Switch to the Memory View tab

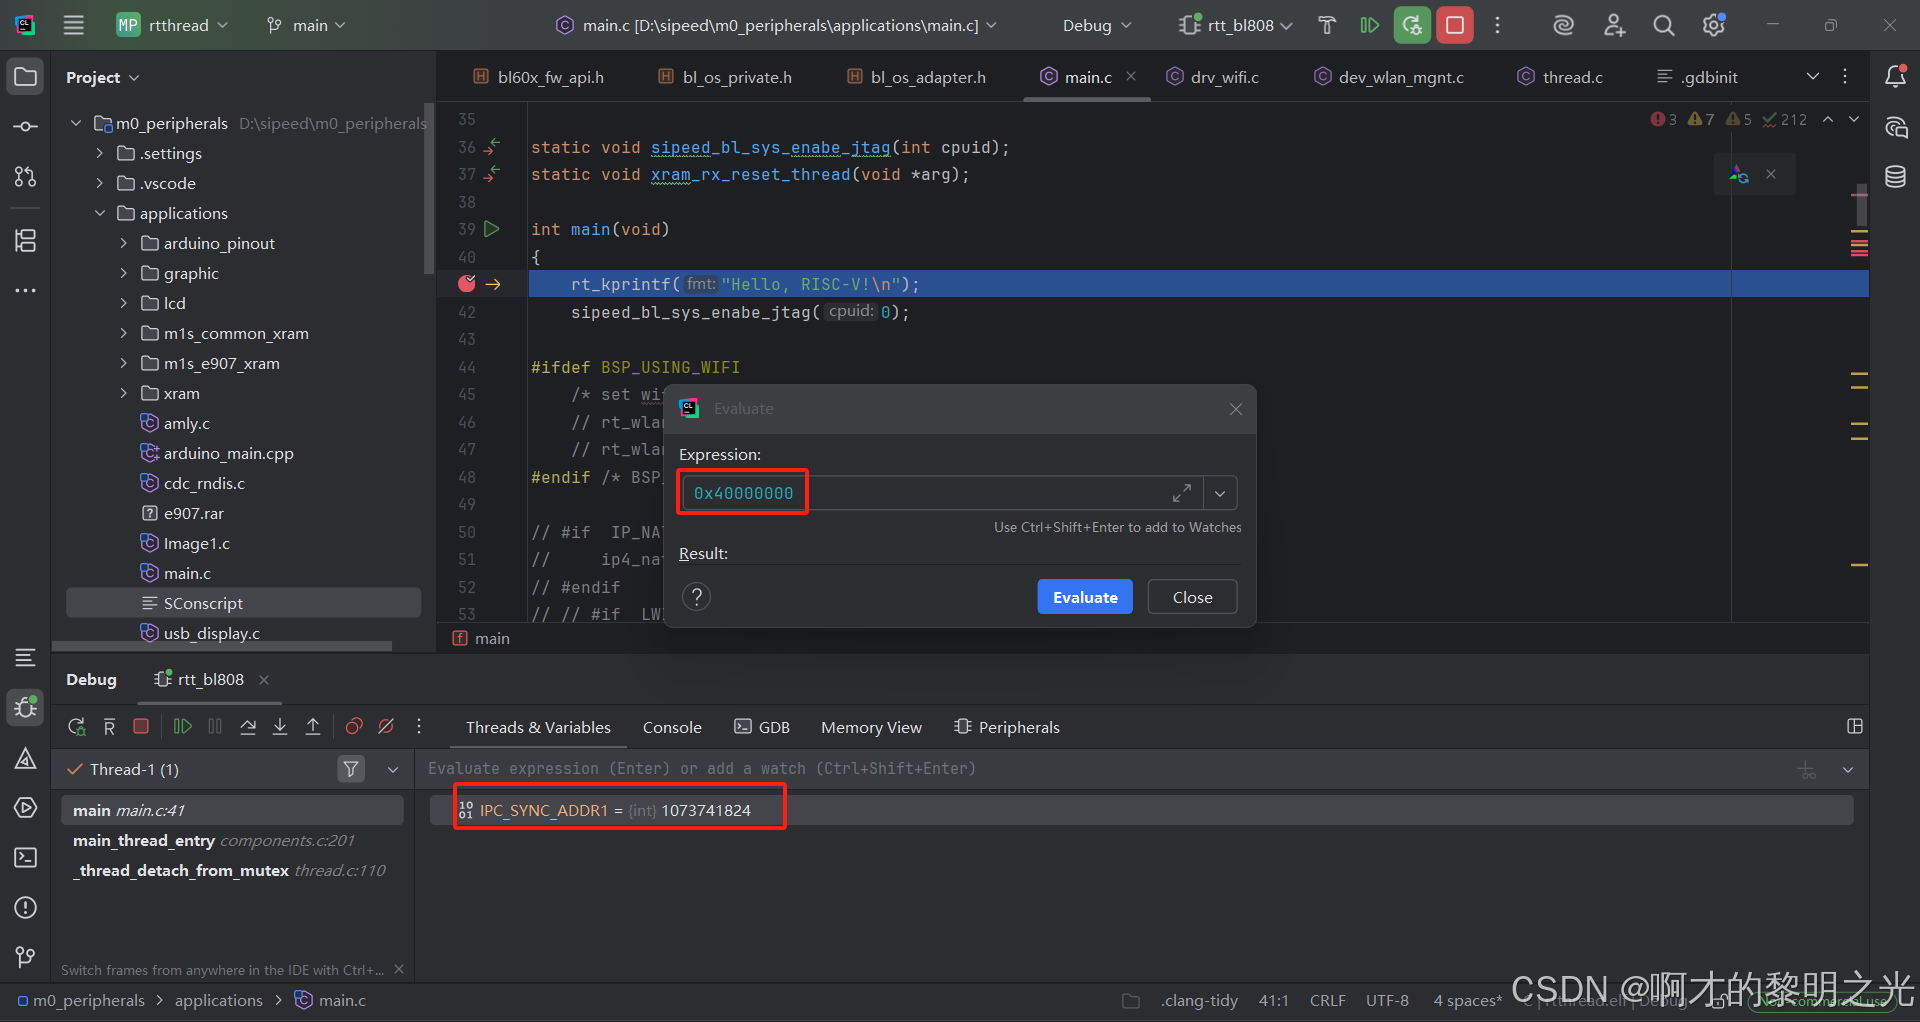(x=870, y=727)
